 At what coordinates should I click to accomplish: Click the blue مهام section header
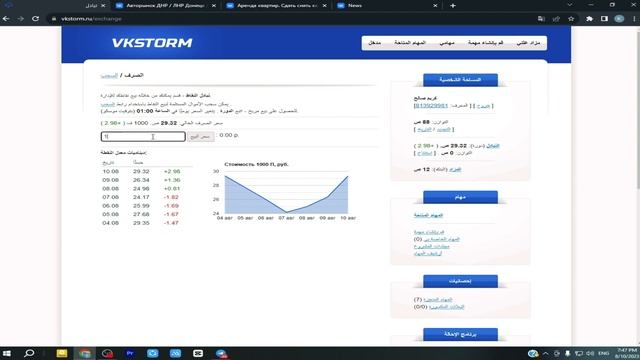pyautogui.click(x=460, y=197)
